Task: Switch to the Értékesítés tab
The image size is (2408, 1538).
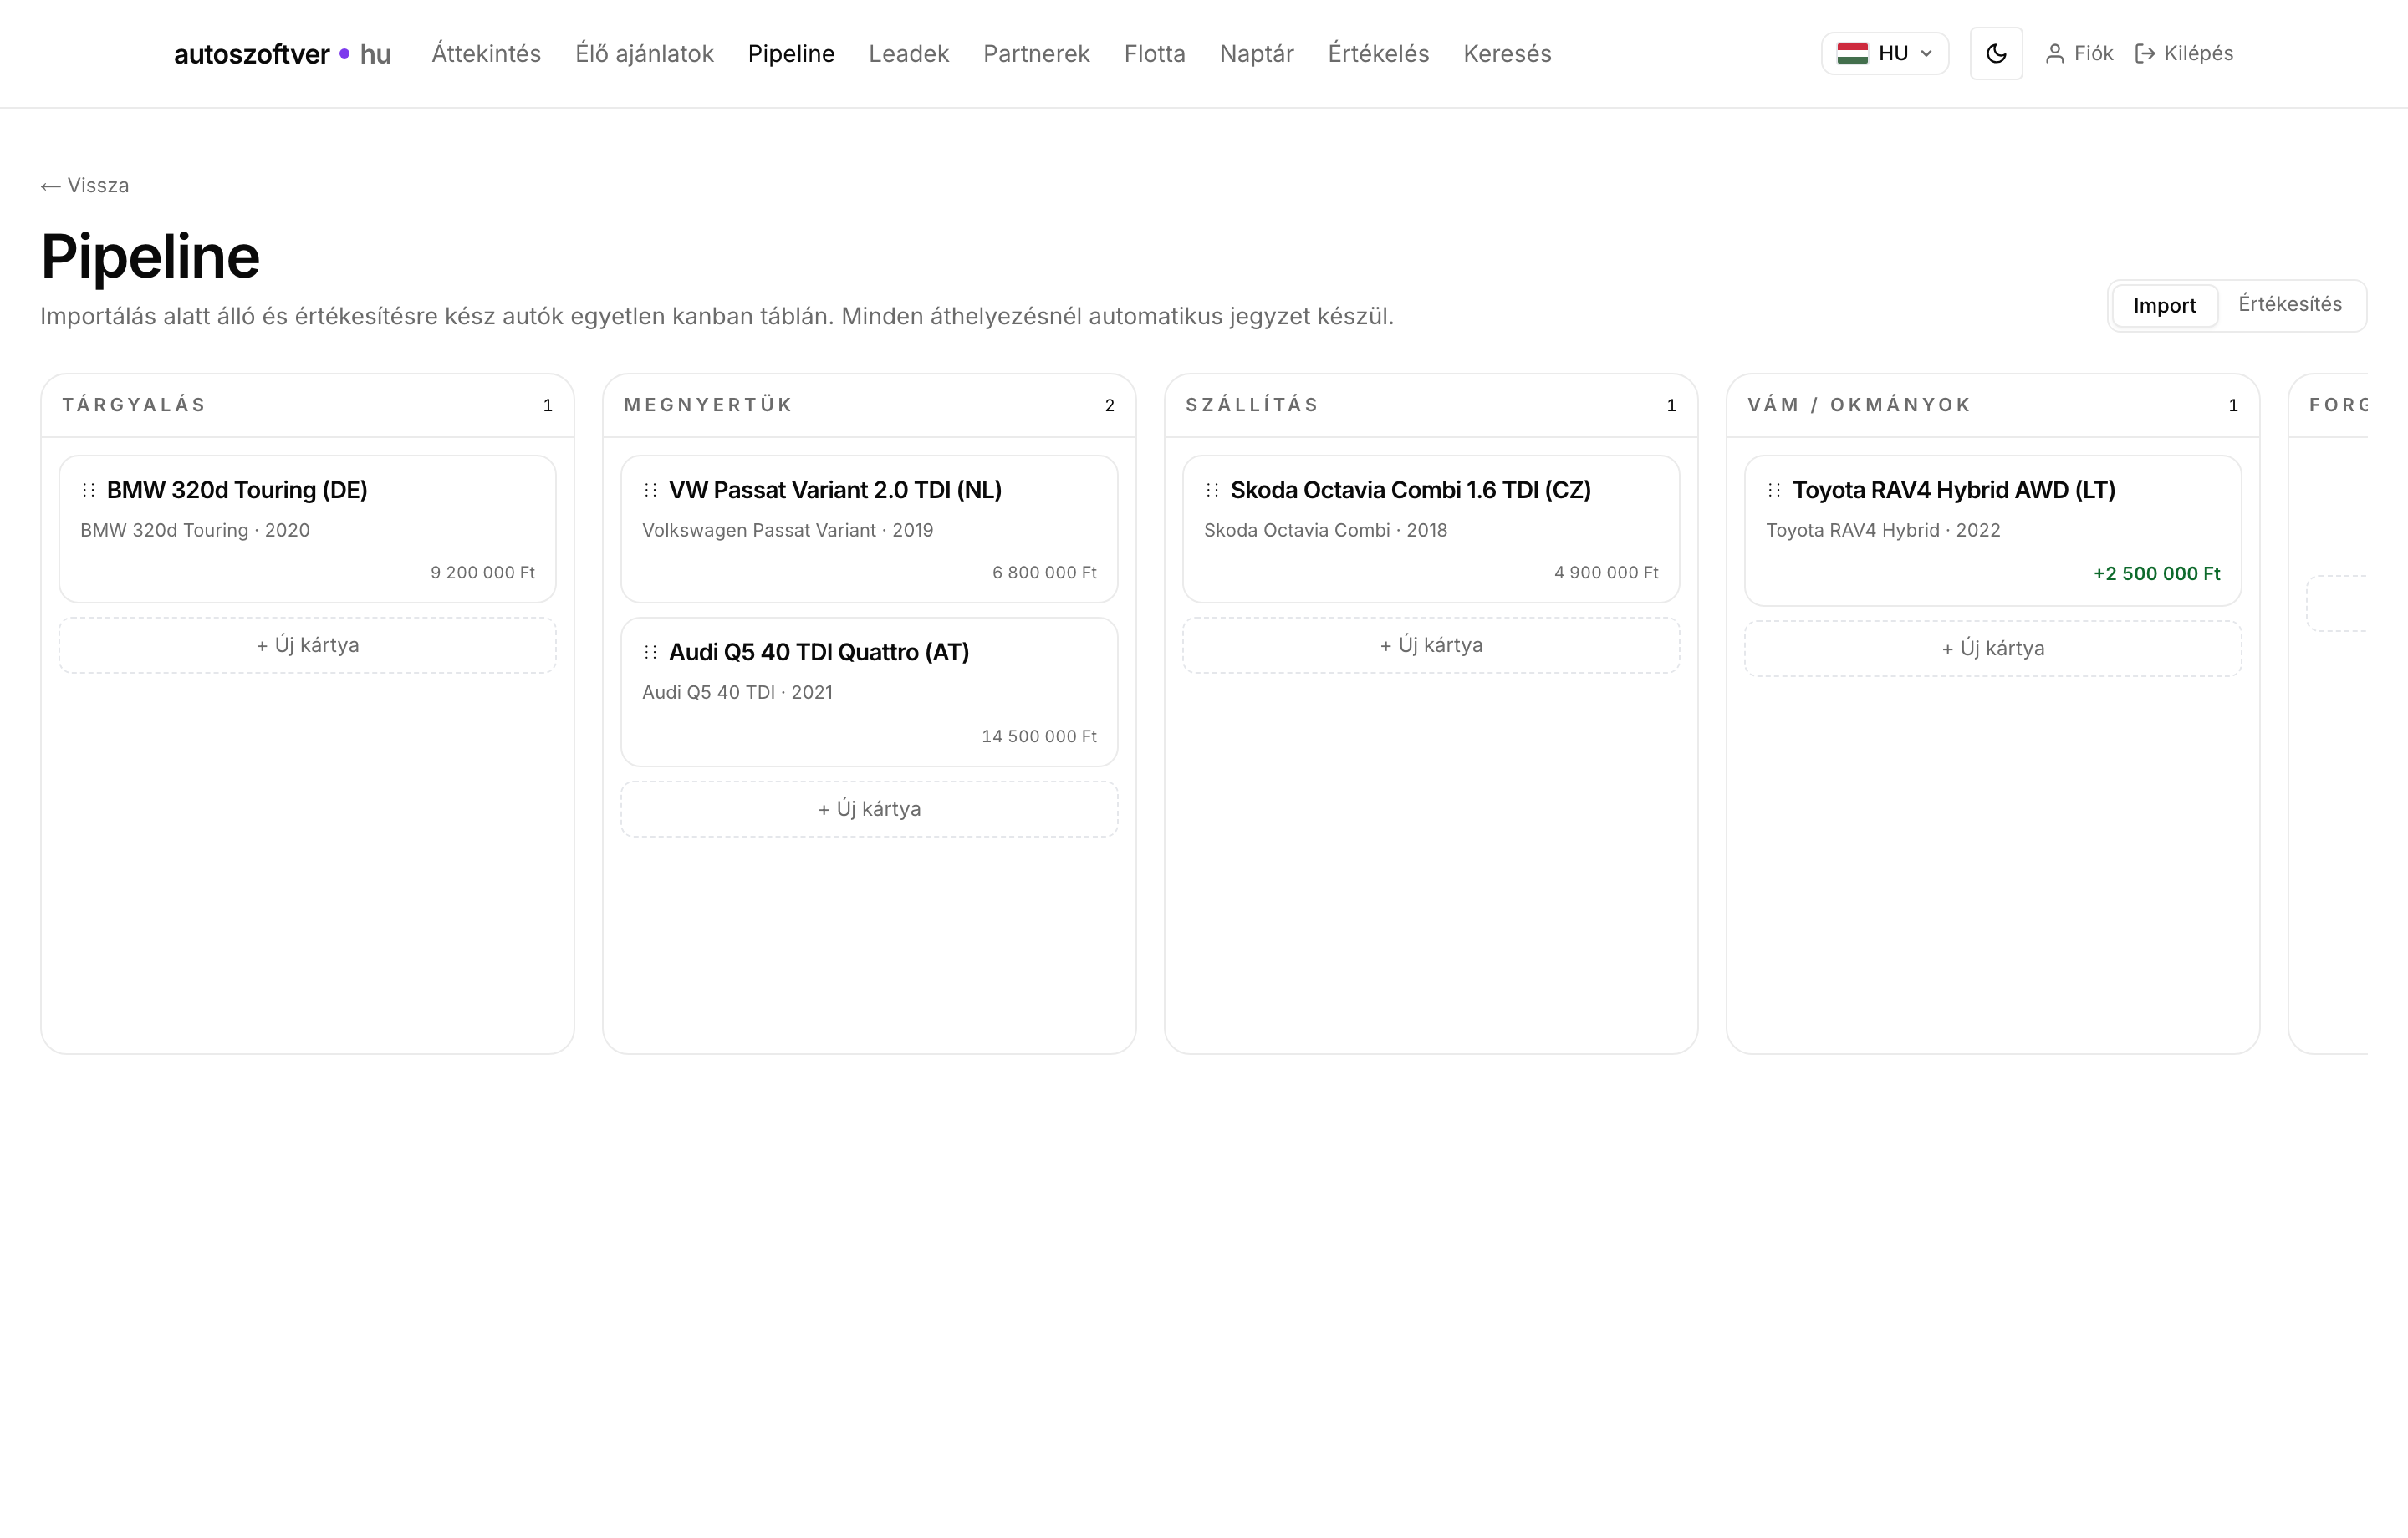Action: click(2289, 304)
